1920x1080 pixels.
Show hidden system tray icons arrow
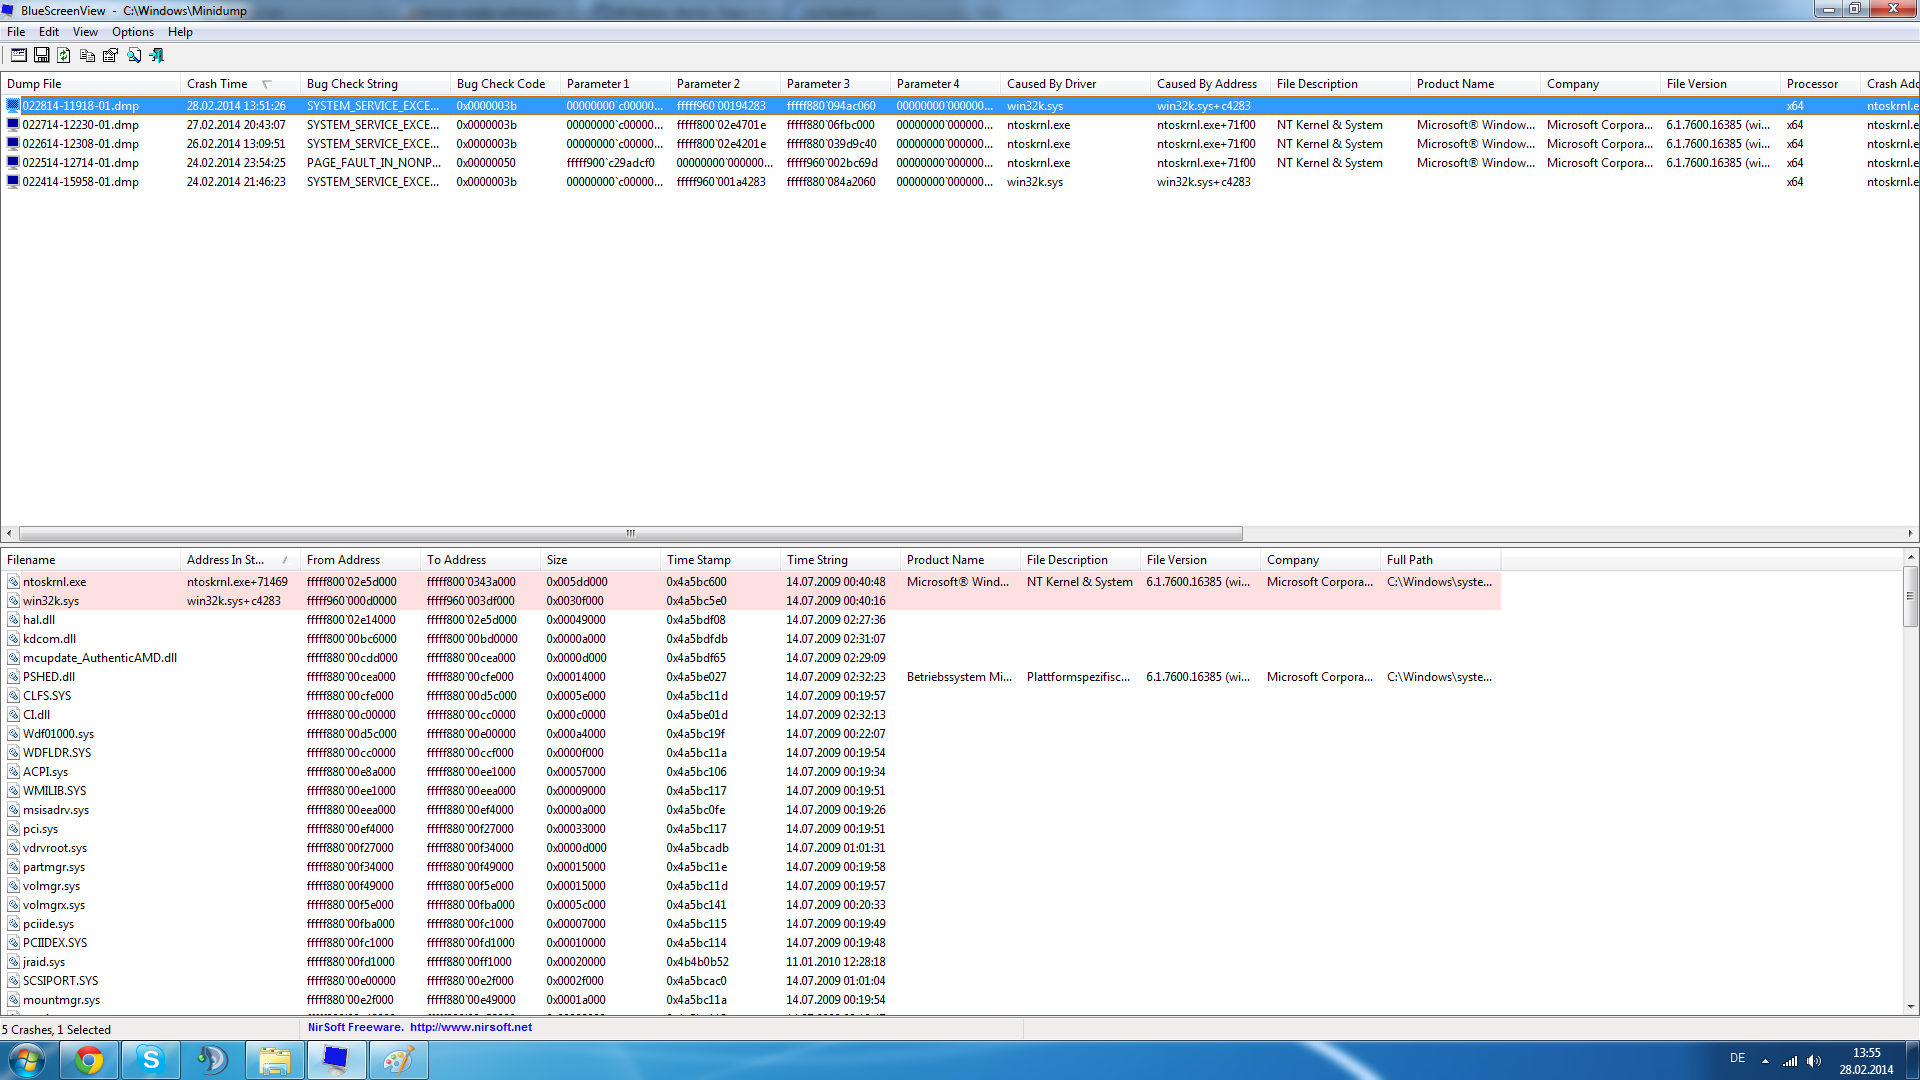[1765, 1060]
